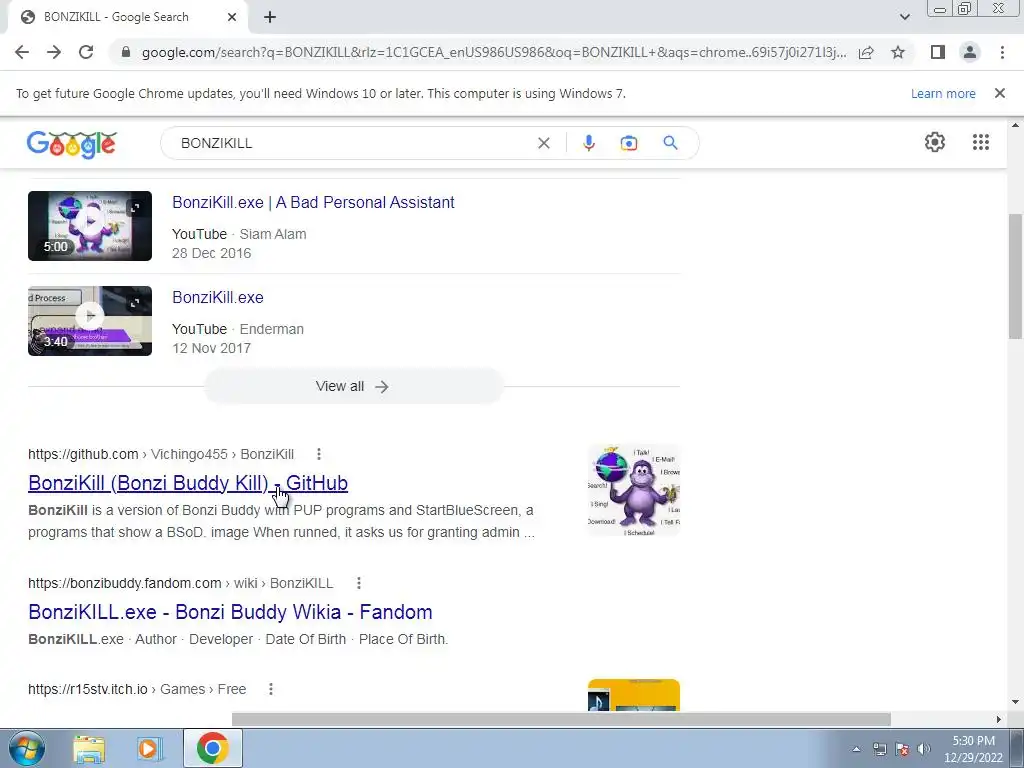The width and height of the screenshot is (1024, 768).
Task: Bookmark this page with the star
Action: (x=898, y=52)
